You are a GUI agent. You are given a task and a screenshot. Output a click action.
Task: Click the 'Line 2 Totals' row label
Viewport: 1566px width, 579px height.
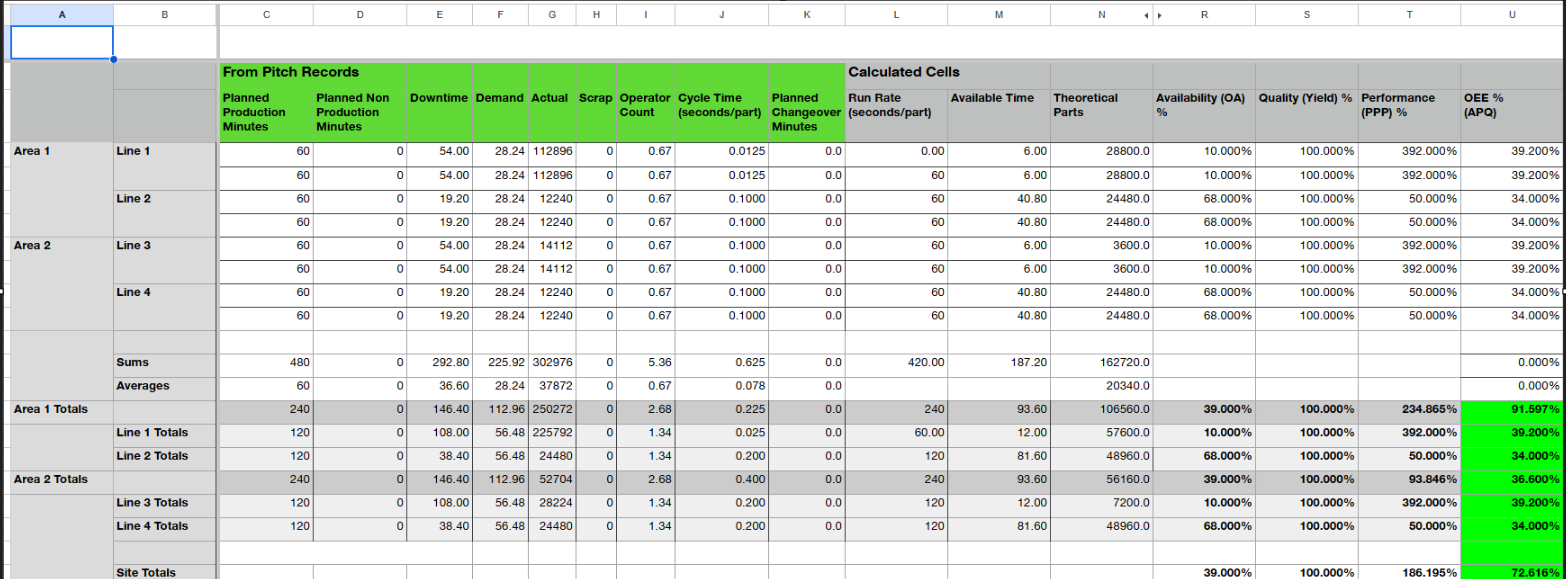(x=152, y=456)
